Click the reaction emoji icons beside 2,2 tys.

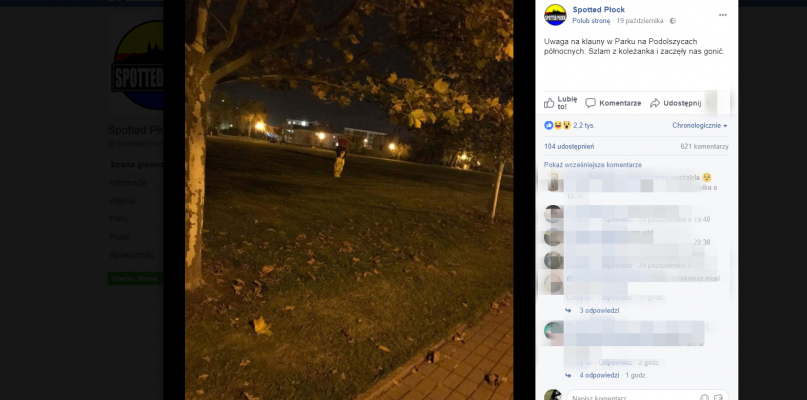click(x=557, y=125)
